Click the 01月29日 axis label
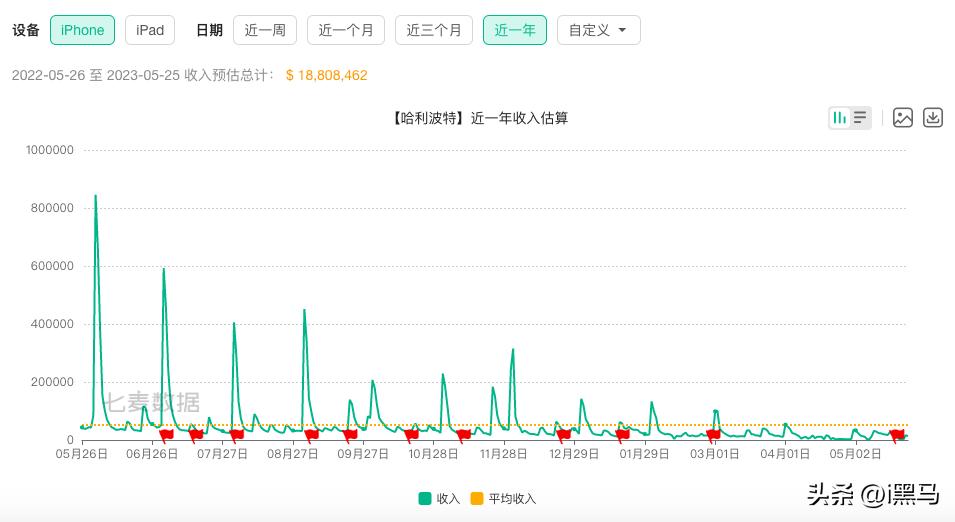The height and width of the screenshot is (522, 955). [x=644, y=454]
